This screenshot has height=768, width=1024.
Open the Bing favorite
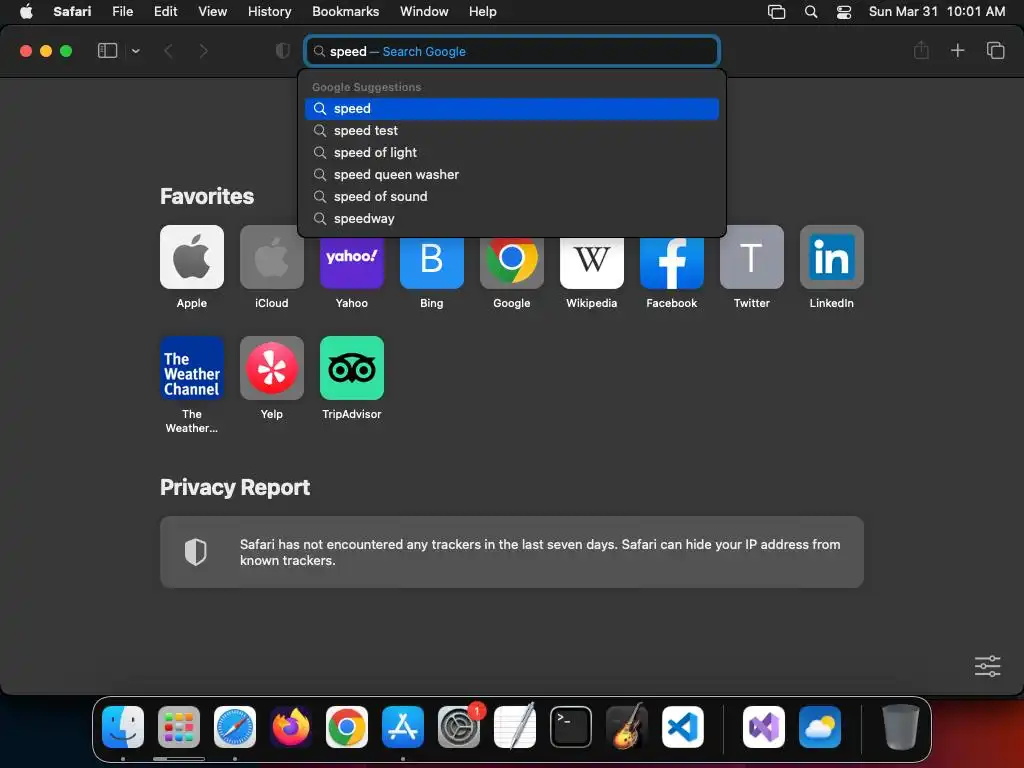(432, 263)
